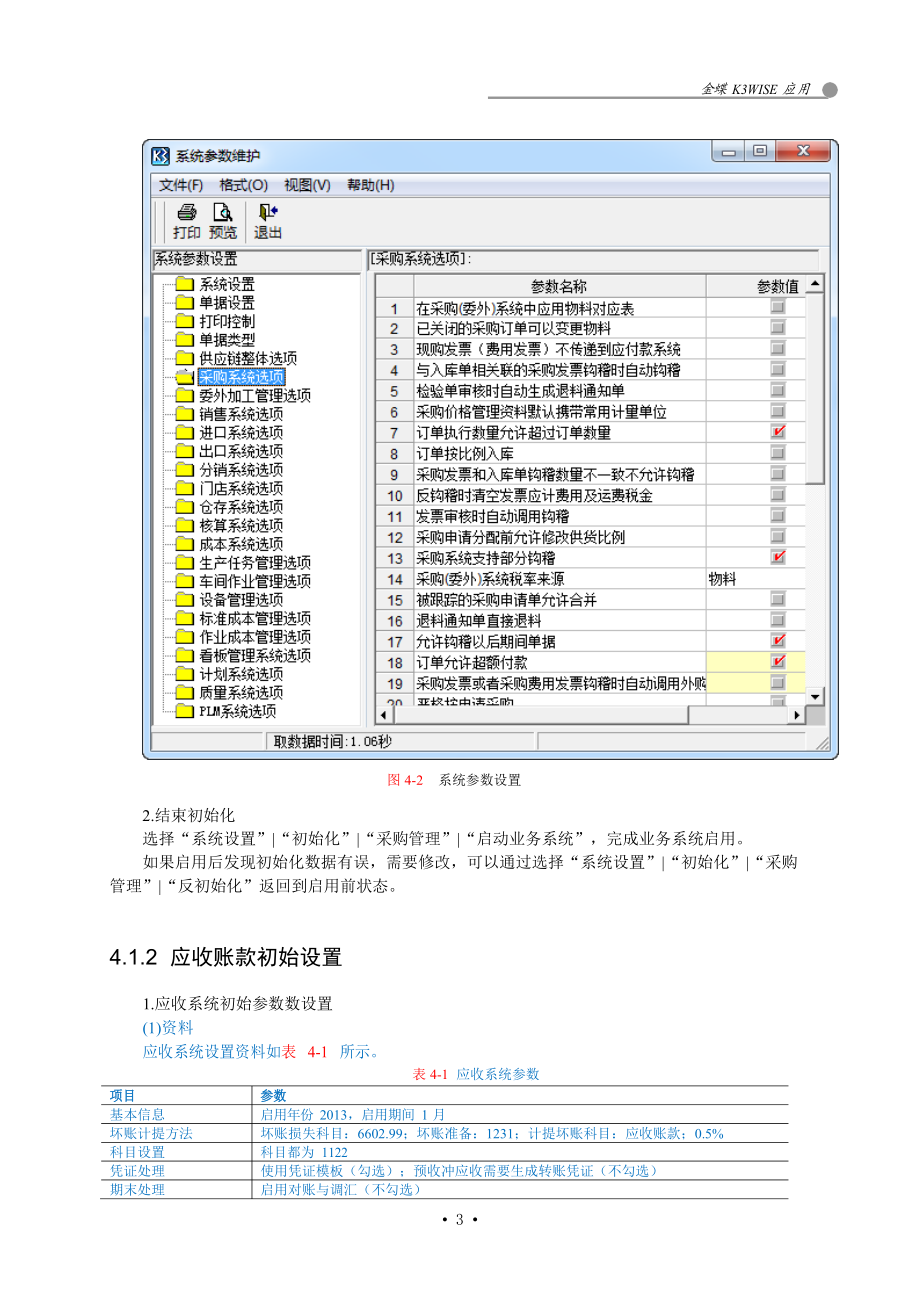Select the 单据类型 folder icon
920x1301 pixels.
[x=184, y=339]
